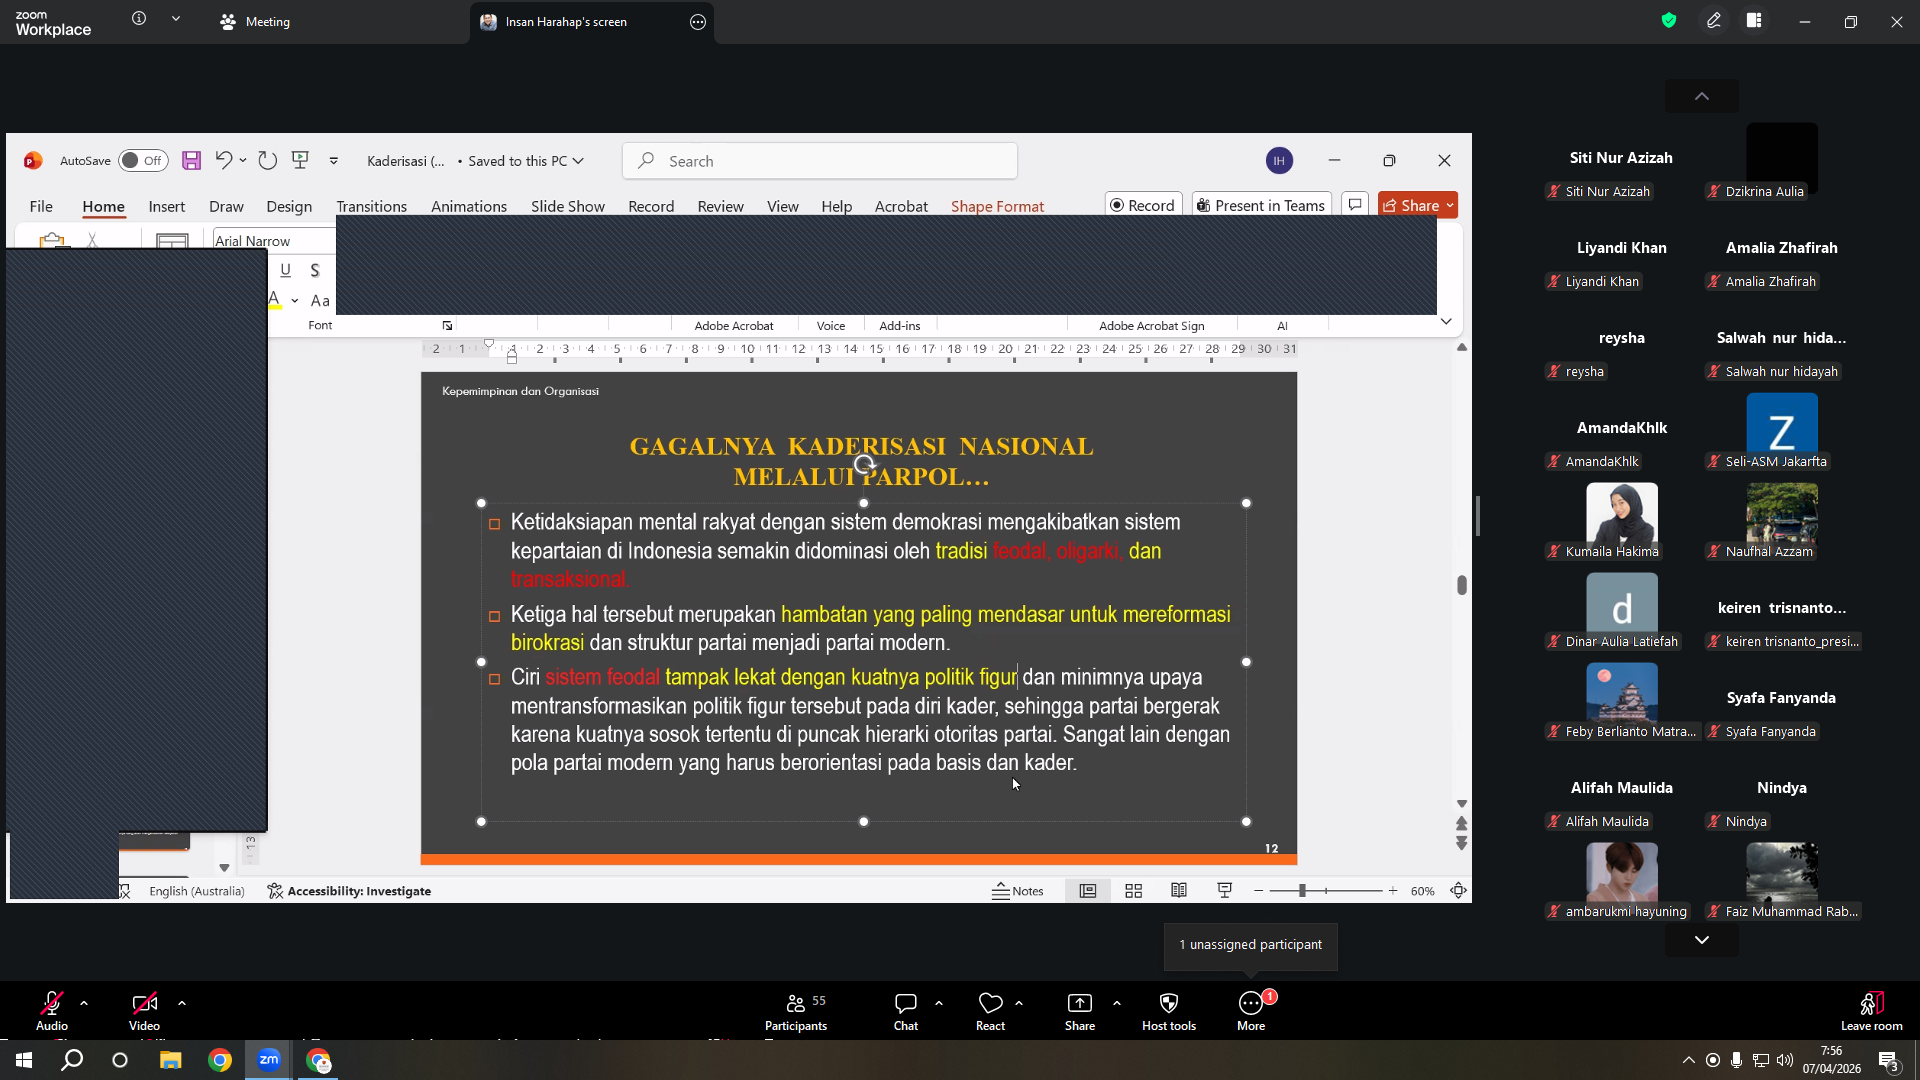Toggle the Notes pane

click(x=1018, y=891)
